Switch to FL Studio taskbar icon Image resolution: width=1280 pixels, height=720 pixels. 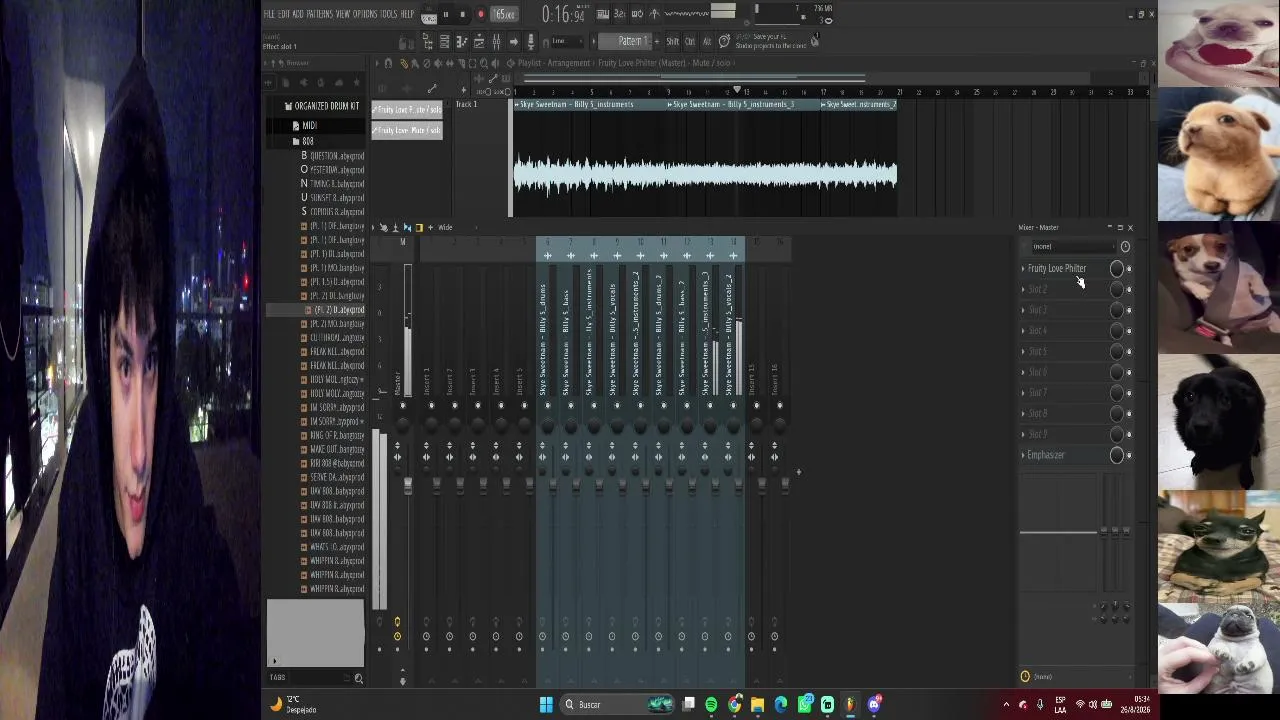[x=851, y=705]
